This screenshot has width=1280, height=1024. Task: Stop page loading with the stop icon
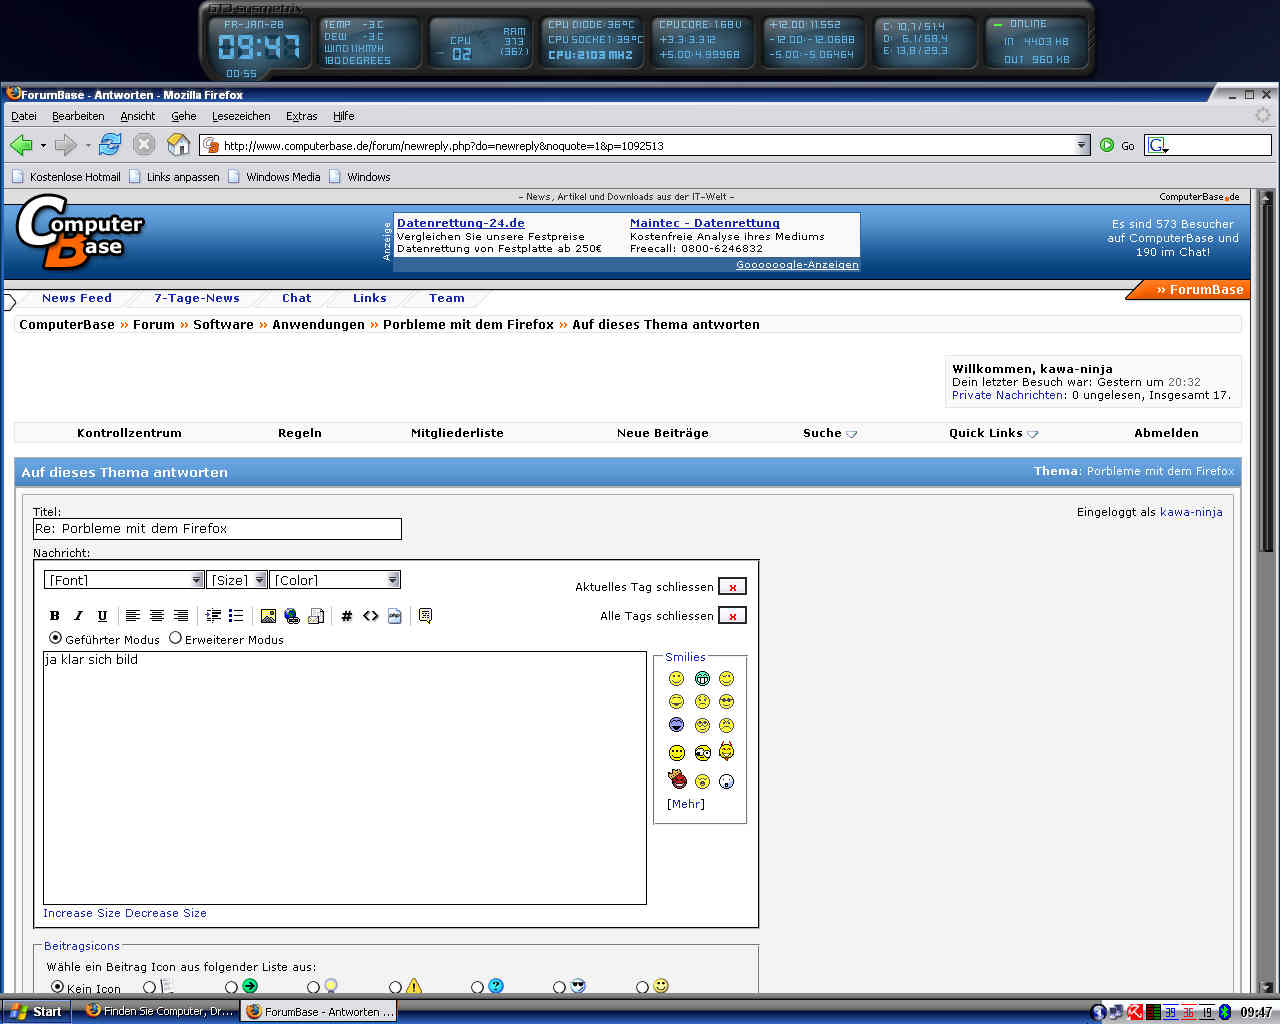point(144,145)
